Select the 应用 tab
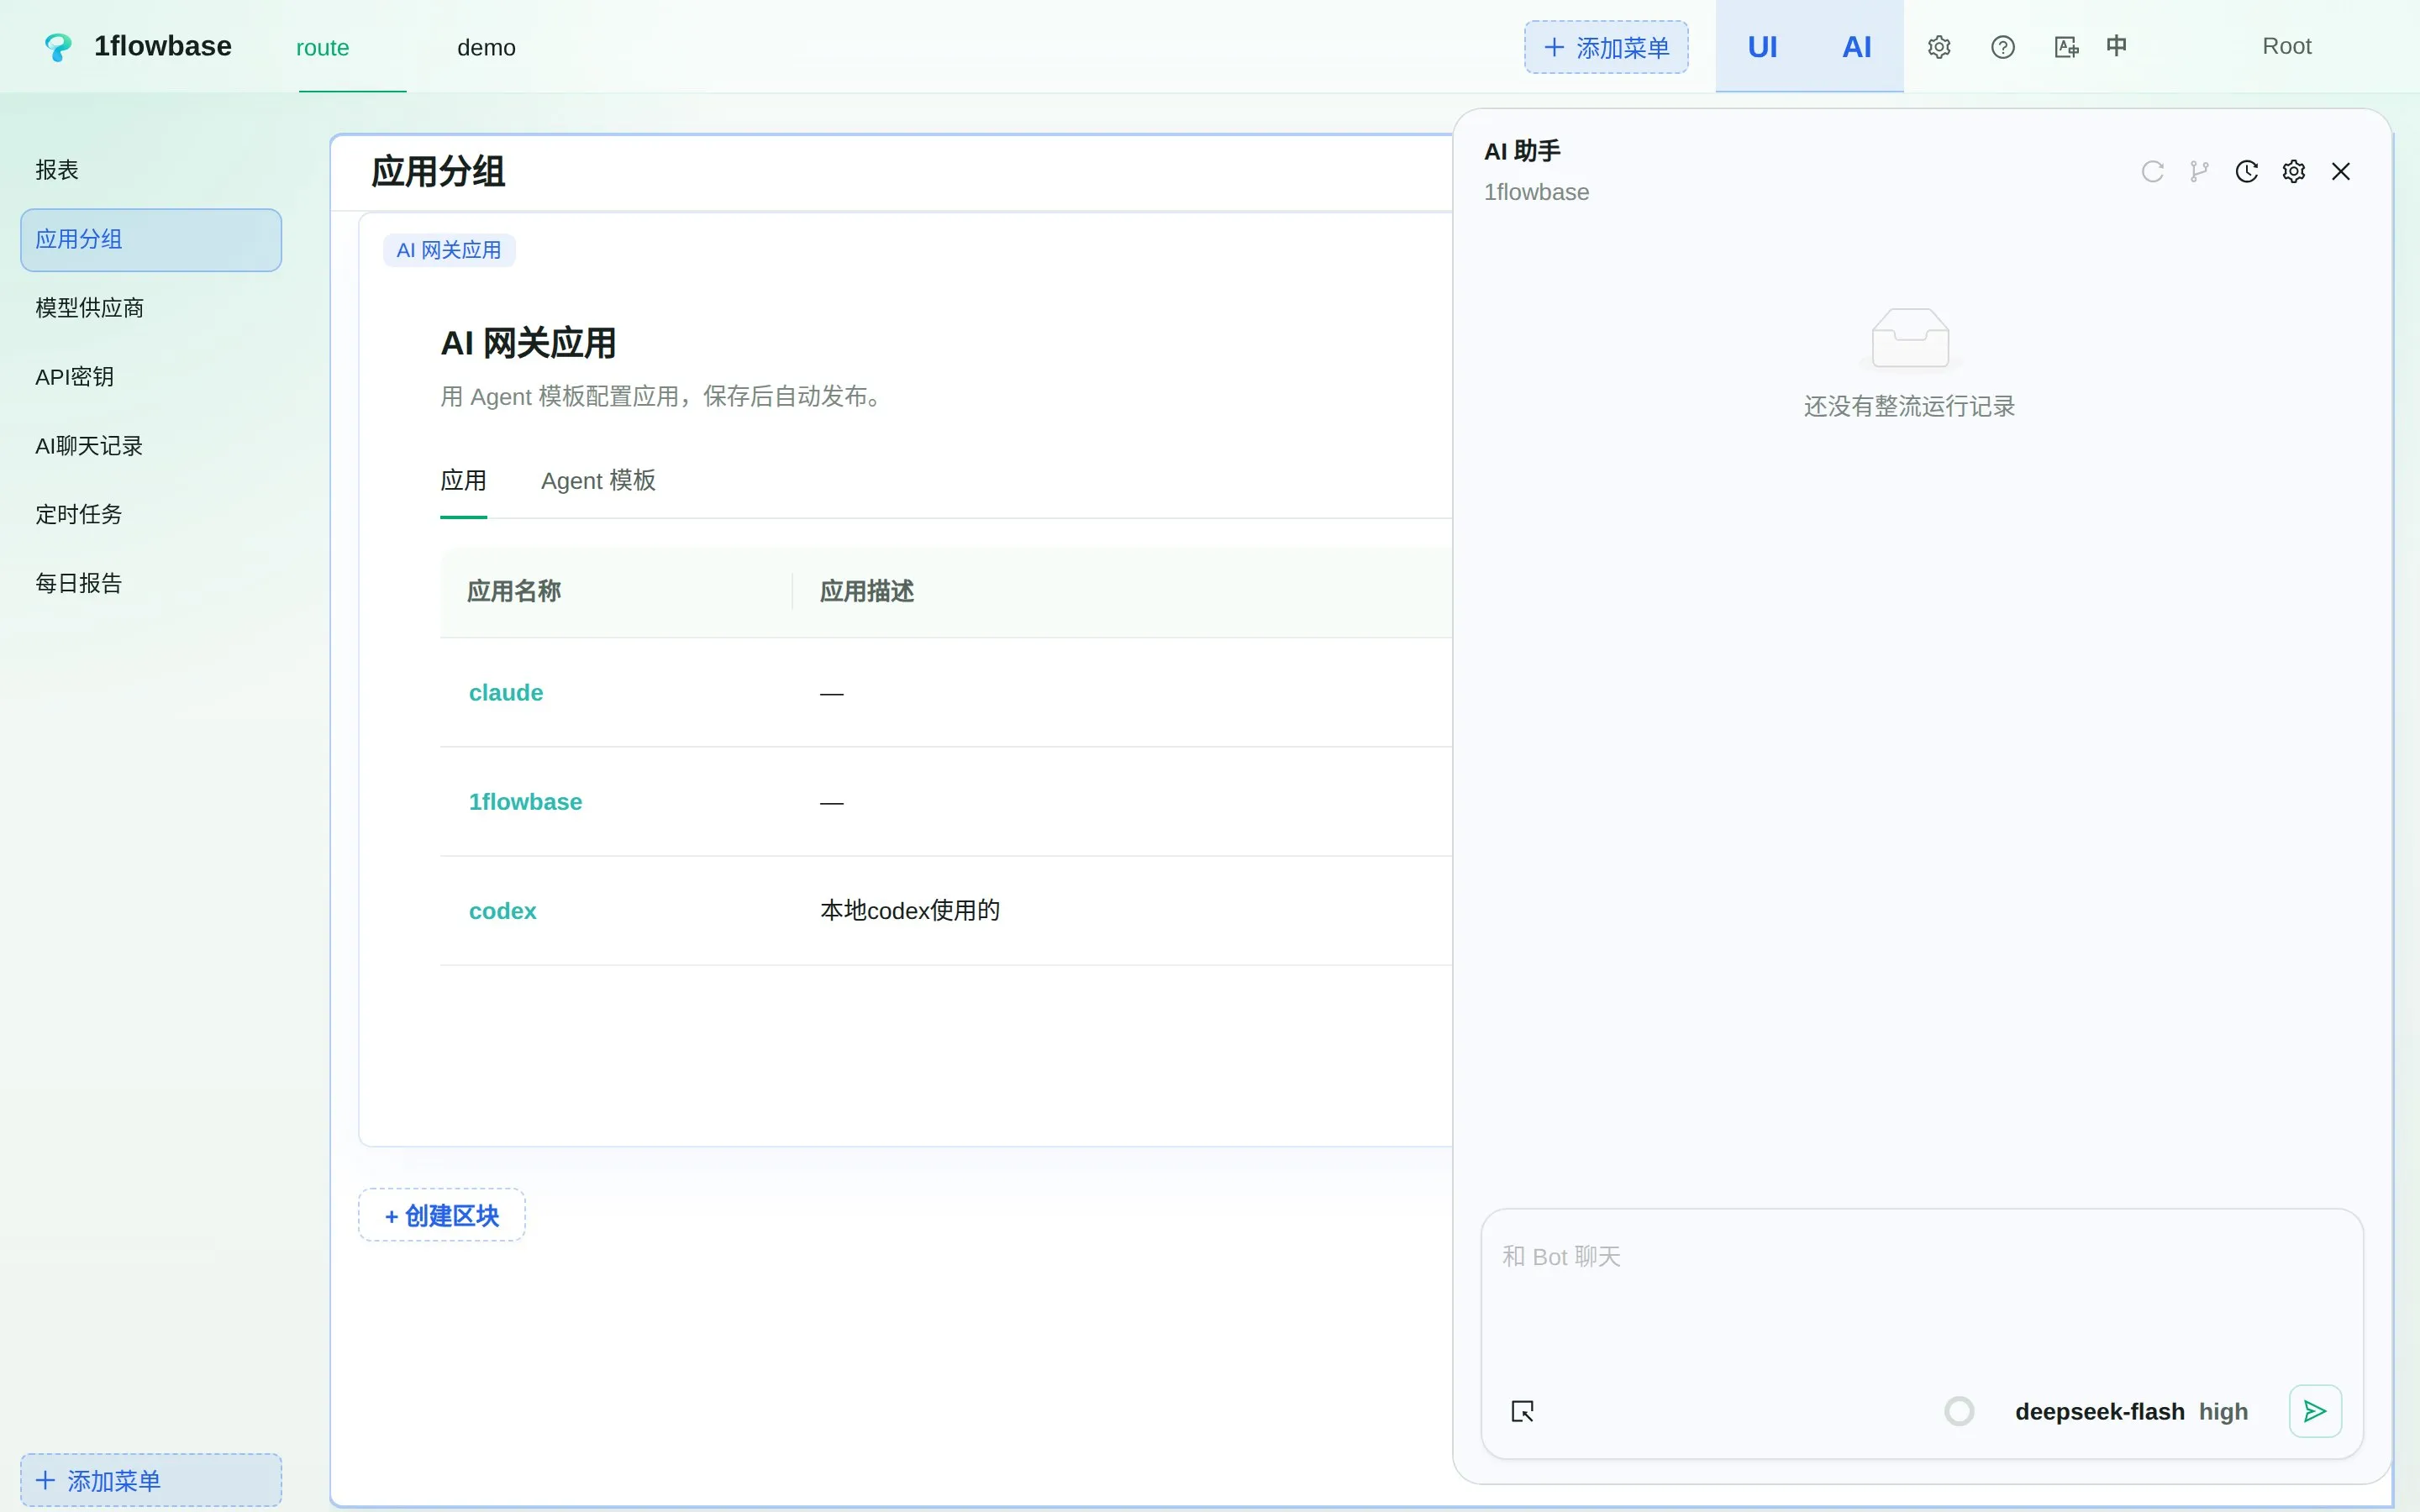This screenshot has width=2420, height=1512. coord(463,481)
